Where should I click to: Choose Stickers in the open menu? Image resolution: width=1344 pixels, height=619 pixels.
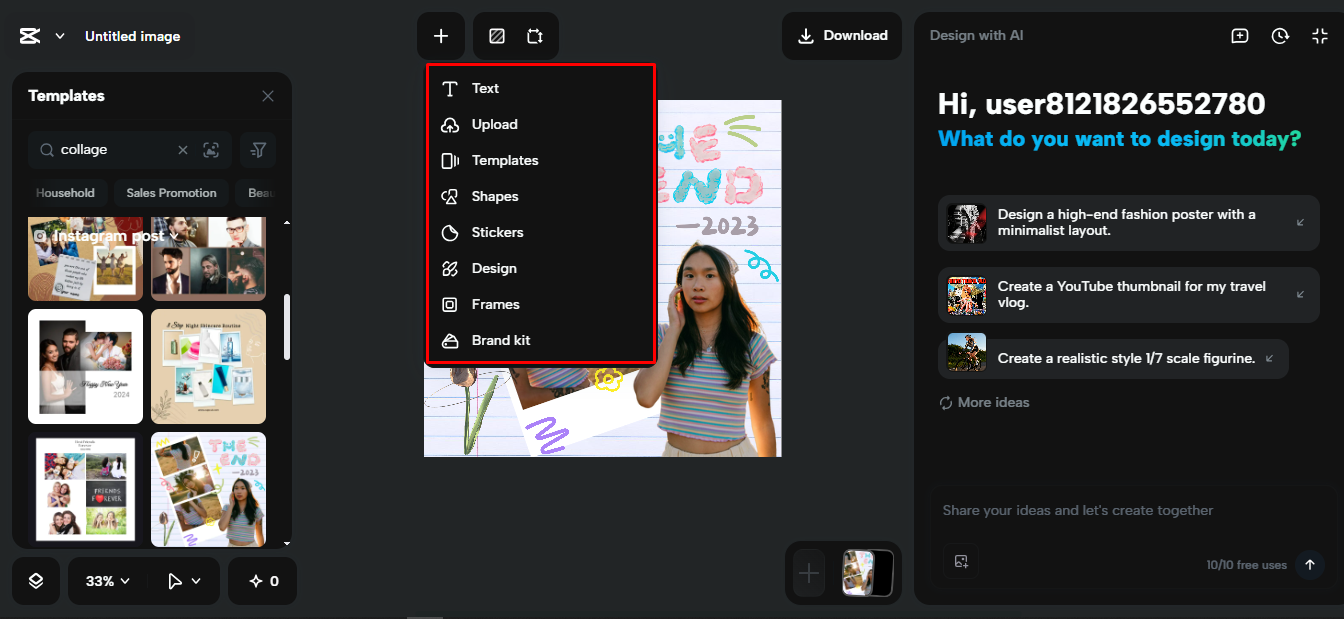[497, 232]
